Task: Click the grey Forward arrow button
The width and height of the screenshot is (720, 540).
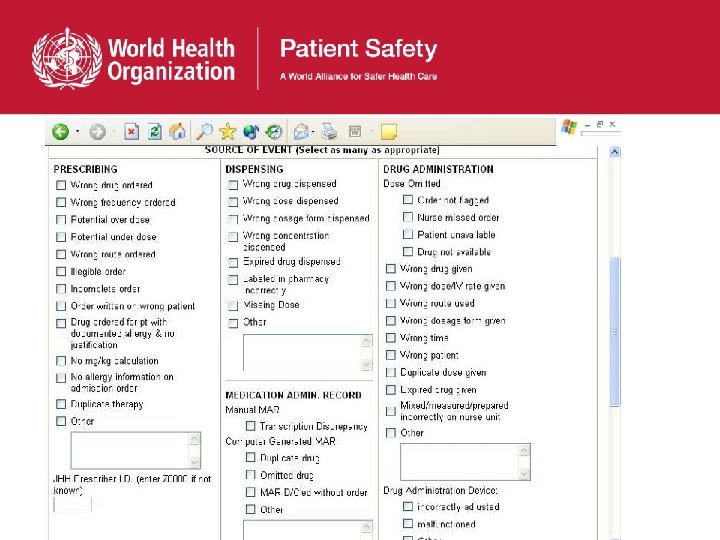Action: point(97,132)
